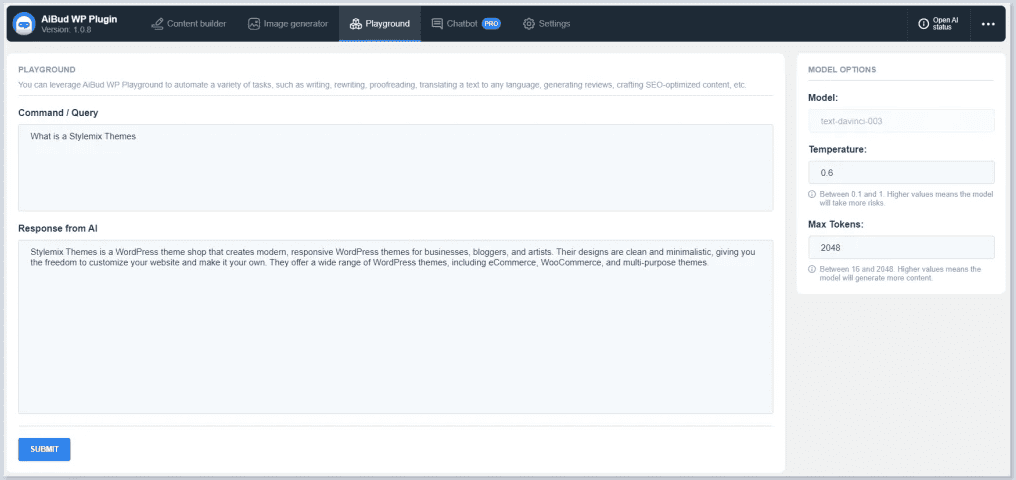Click the Chatbot speech bubble icon

(x=437, y=24)
